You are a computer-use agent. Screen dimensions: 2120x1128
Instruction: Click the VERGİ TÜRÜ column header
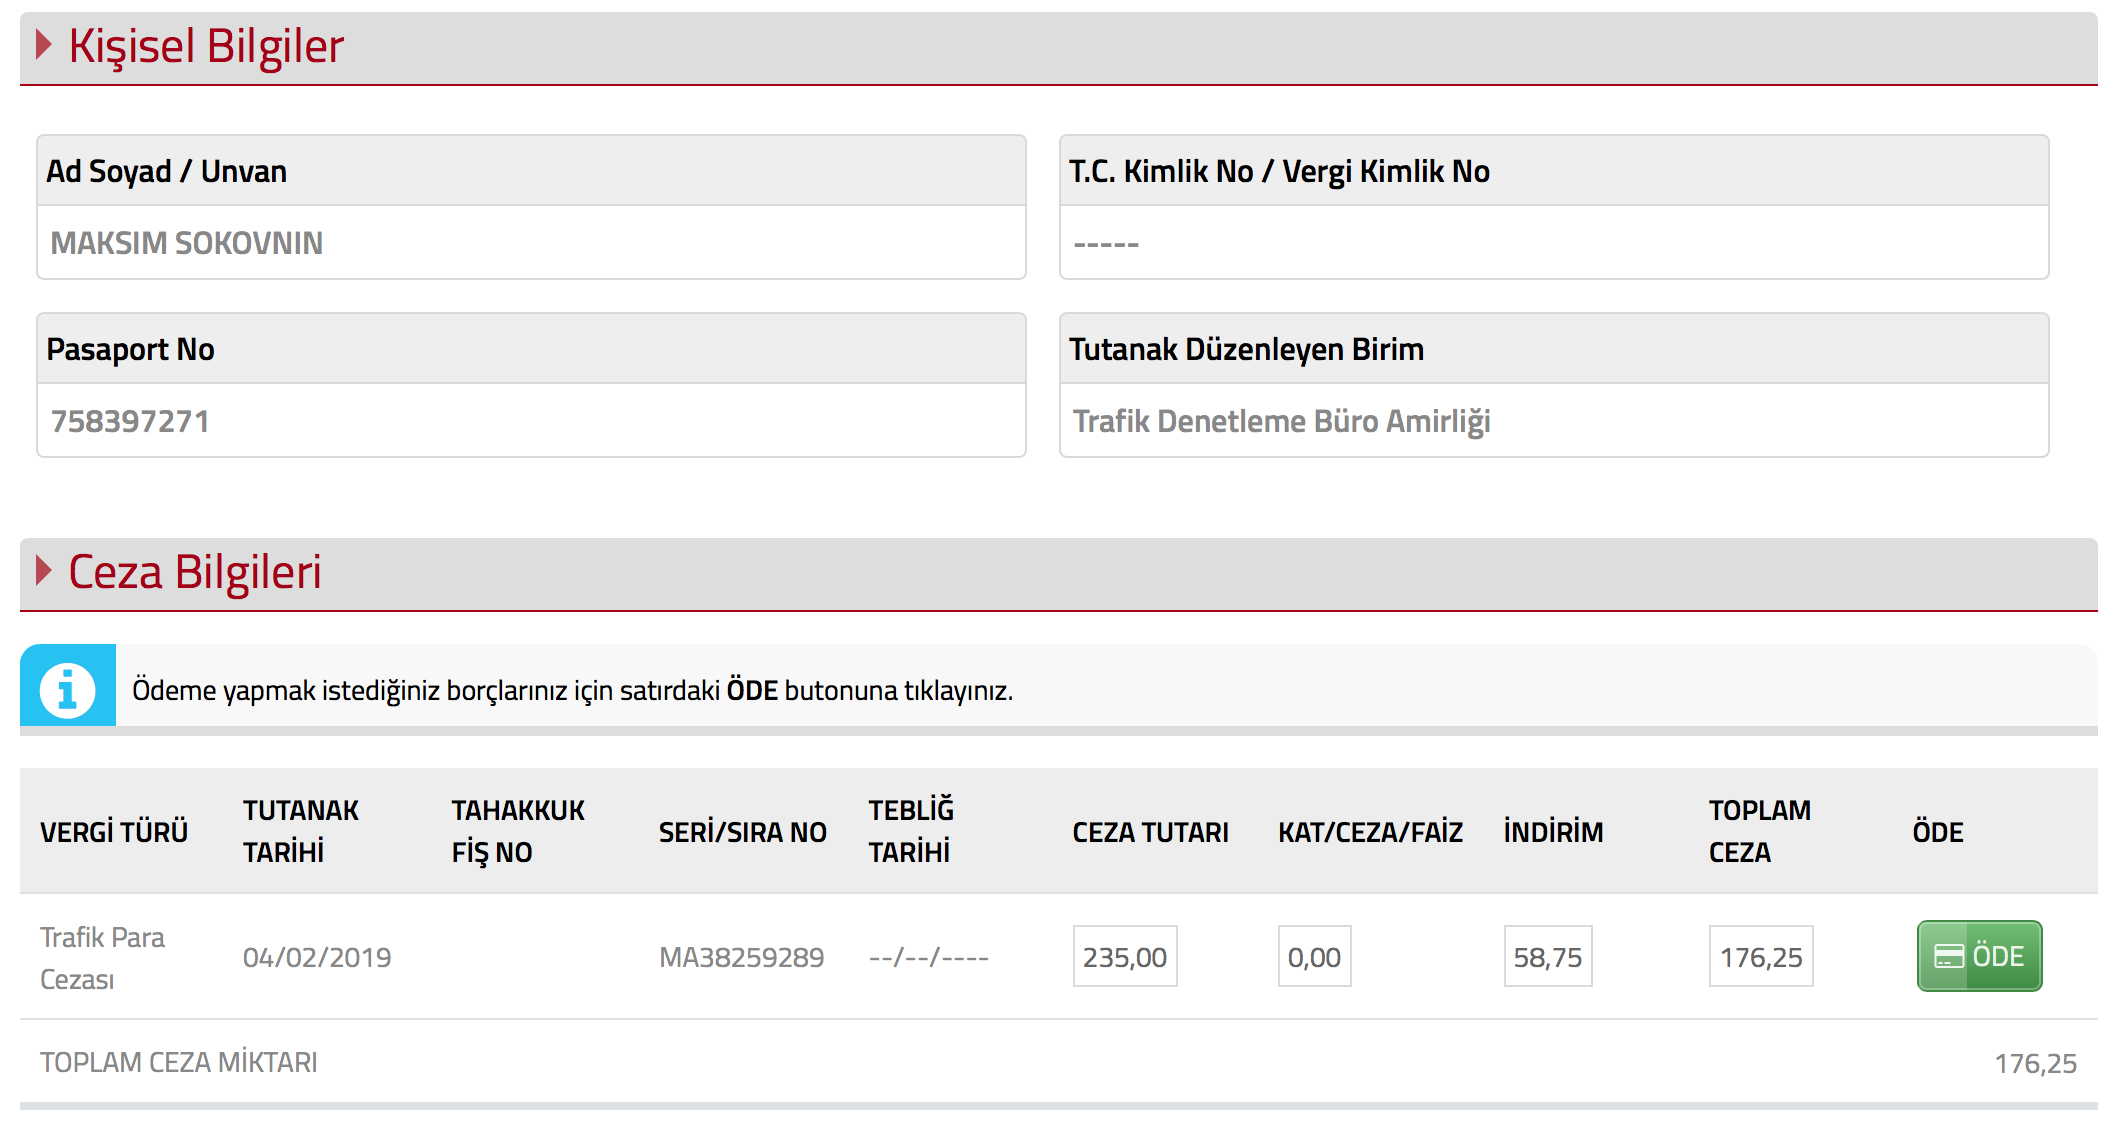click(114, 832)
